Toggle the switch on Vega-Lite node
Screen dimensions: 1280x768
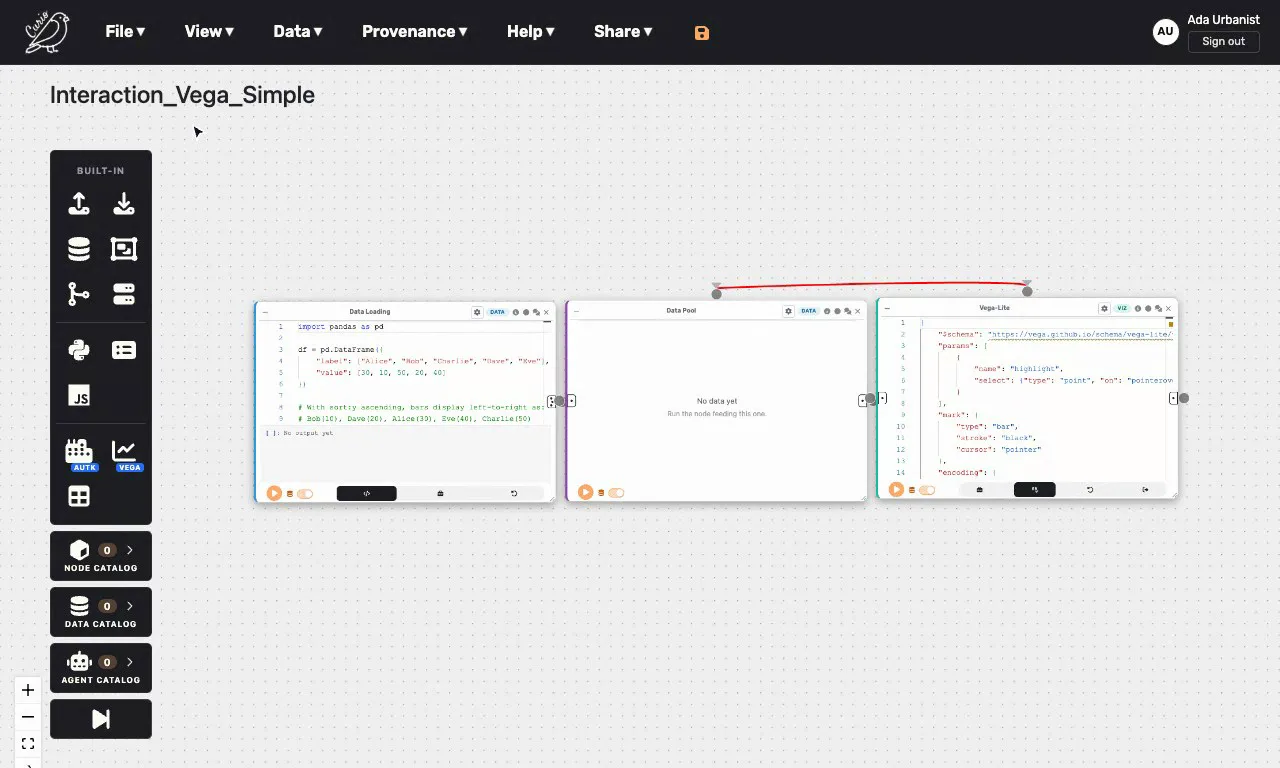click(927, 490)
